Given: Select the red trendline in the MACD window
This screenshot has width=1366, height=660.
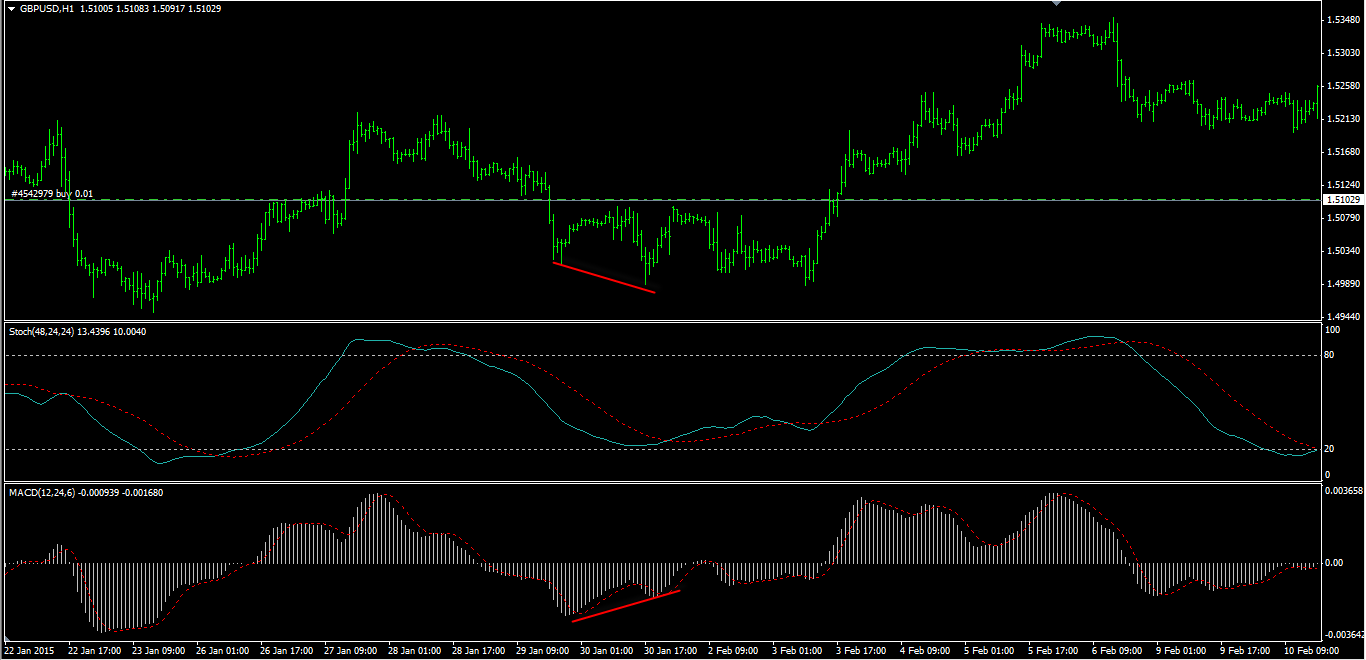Looking at the screenshot, I should pos(626,606).
